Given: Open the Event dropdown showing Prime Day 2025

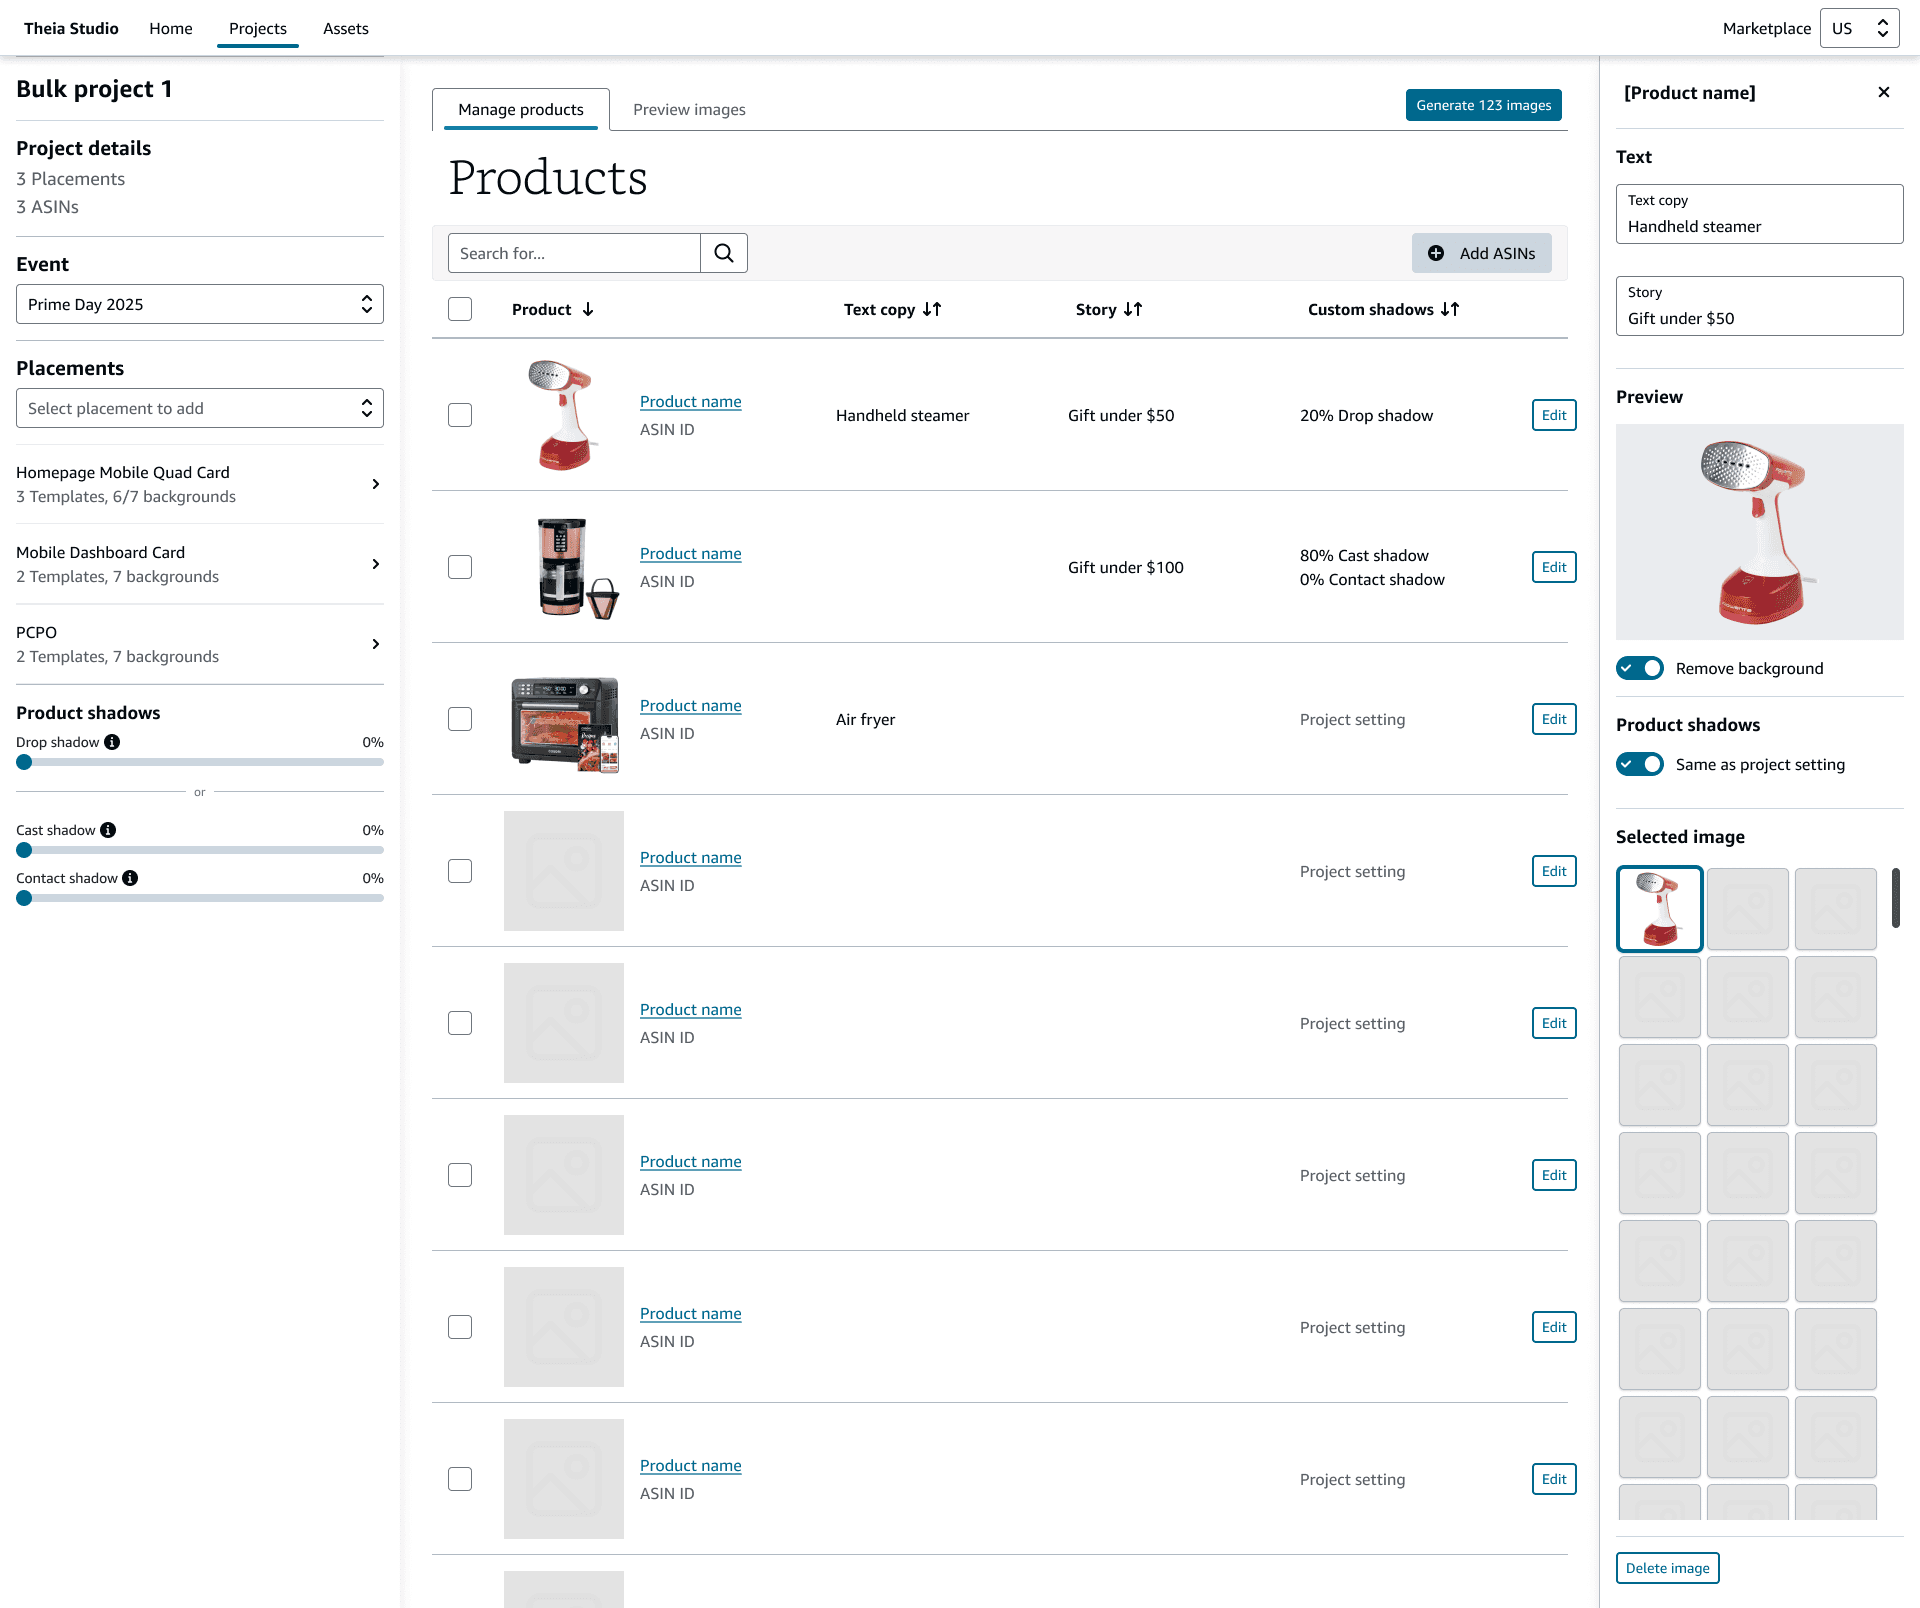Looking at the screenshot, I should [200, 304].
